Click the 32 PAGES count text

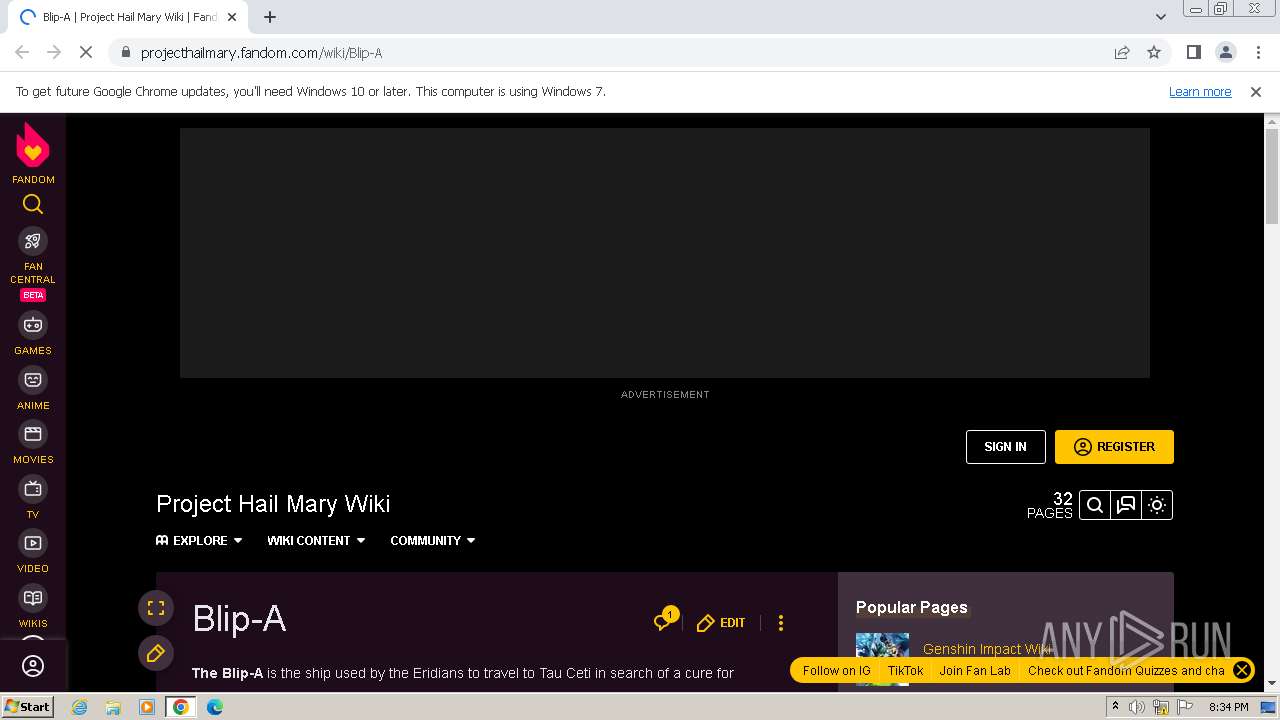pyautogui.click(x=1049, y=505)
